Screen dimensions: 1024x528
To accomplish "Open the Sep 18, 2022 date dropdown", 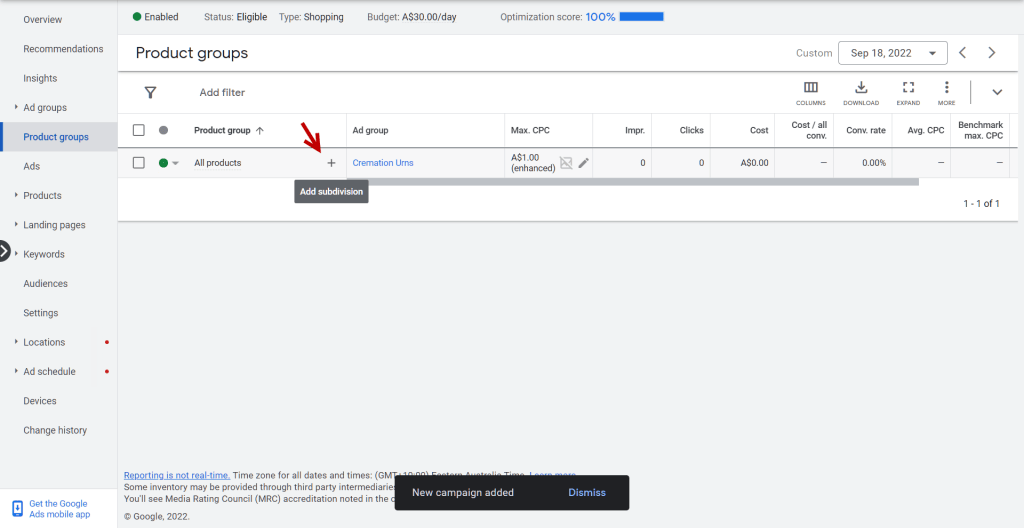I will click(x=893, y=53).
